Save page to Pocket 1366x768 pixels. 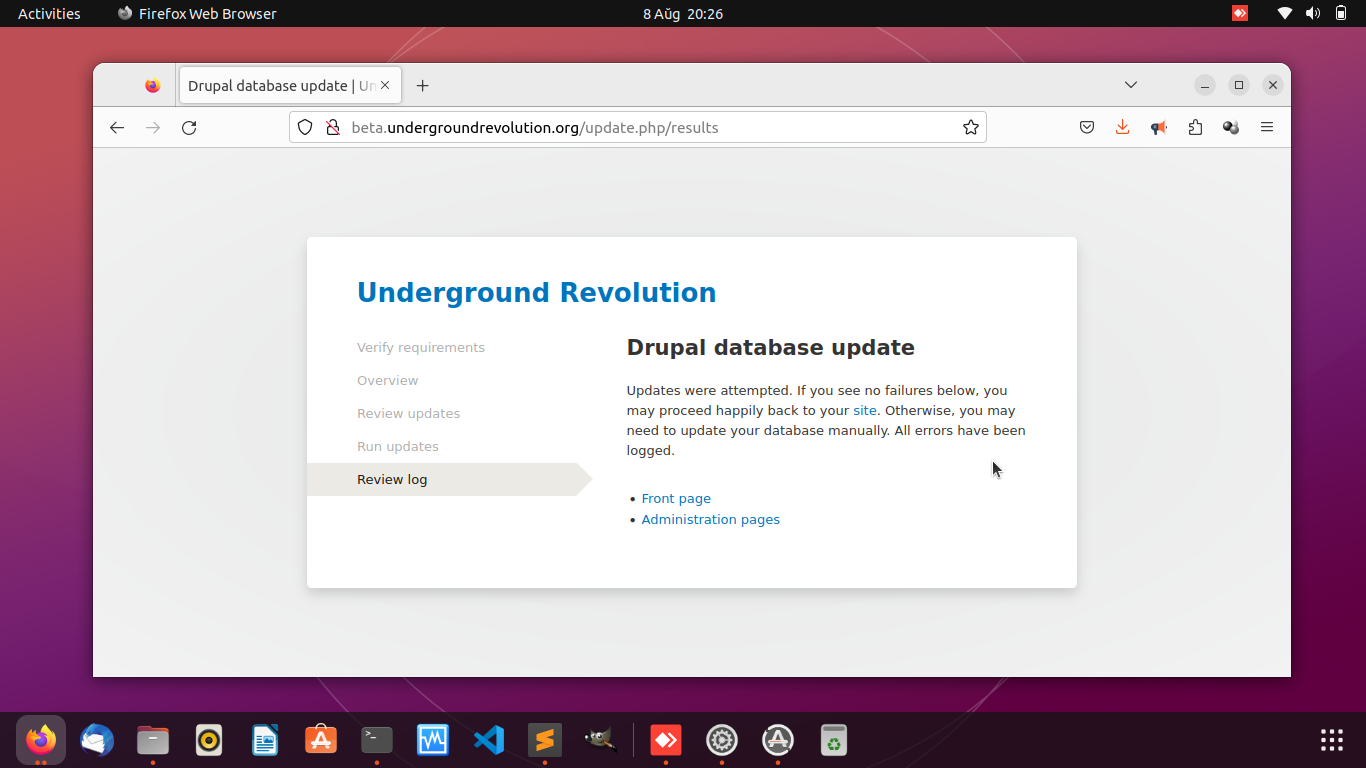click(x=1087, y=128)
